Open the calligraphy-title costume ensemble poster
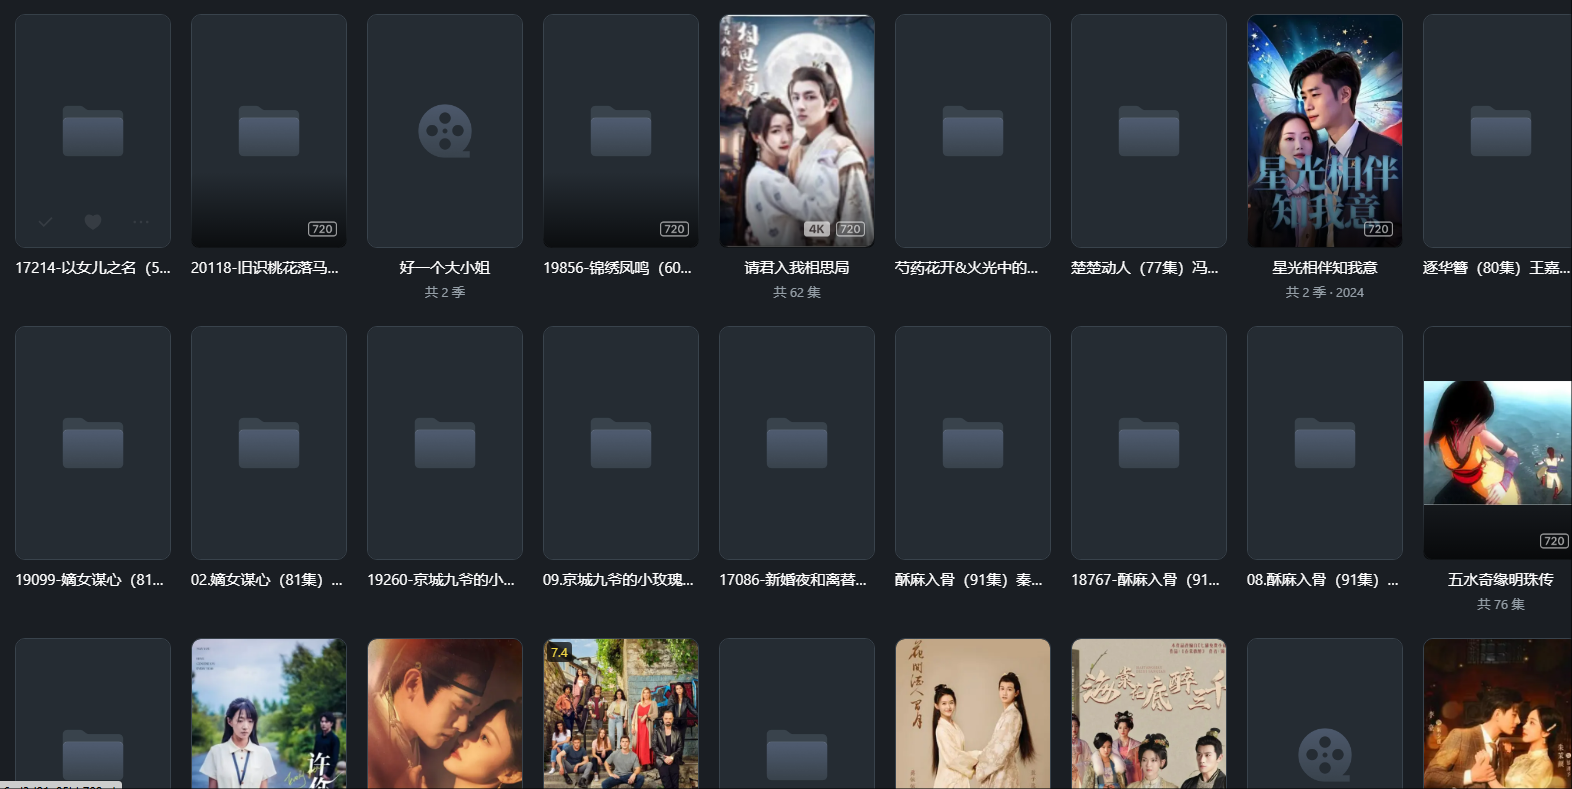This screenshot has width=1572, height=789. click(x=1149, y=714)
